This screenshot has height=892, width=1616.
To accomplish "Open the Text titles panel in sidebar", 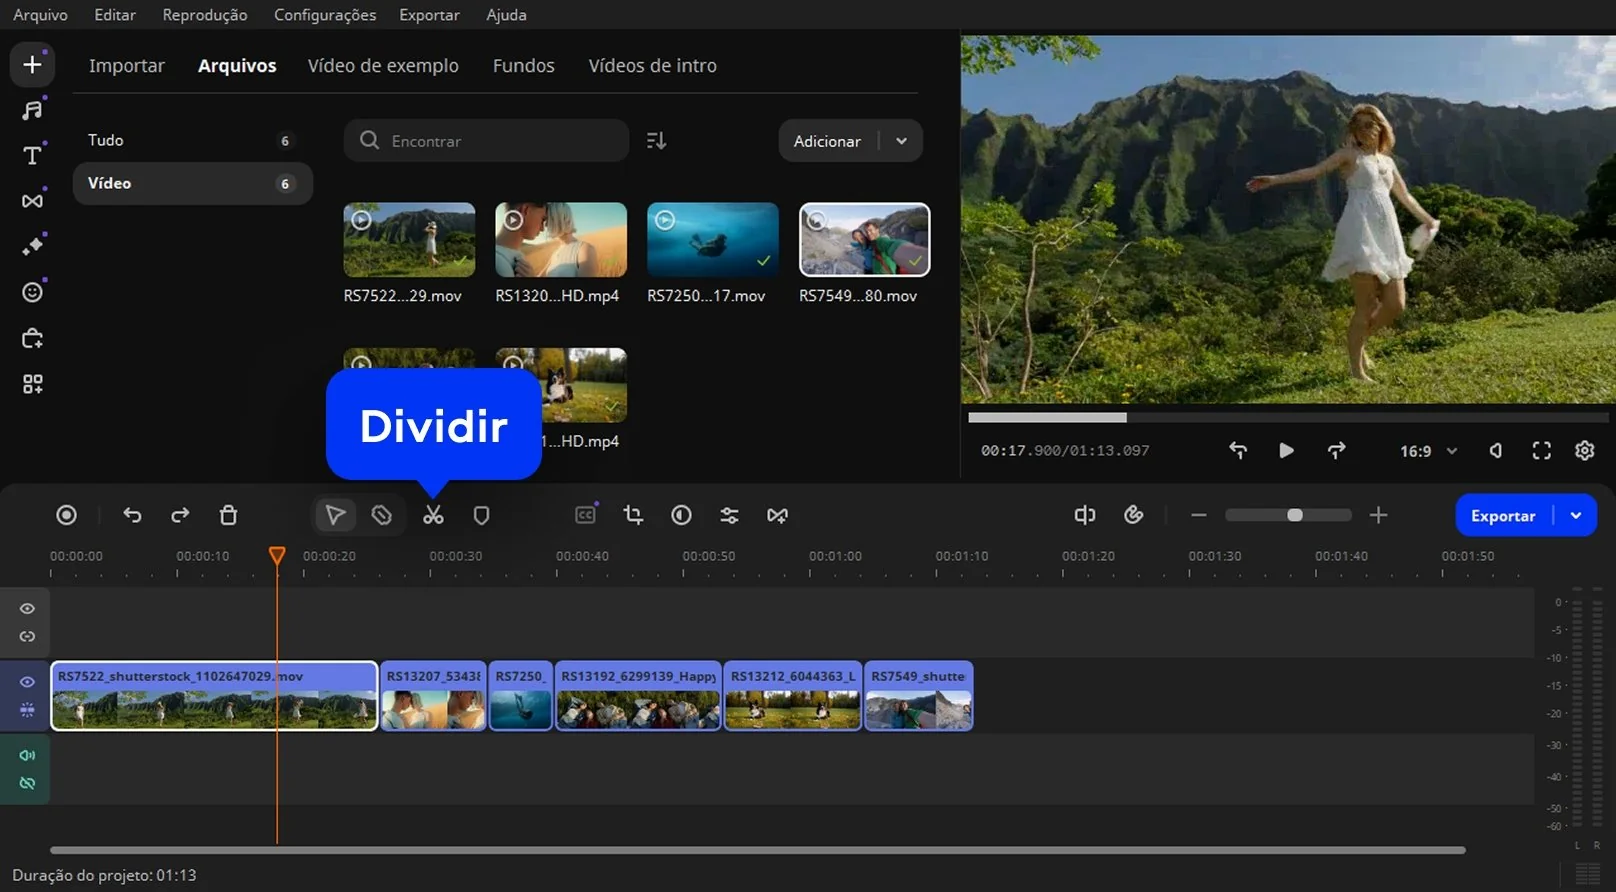I will point(32,155).
